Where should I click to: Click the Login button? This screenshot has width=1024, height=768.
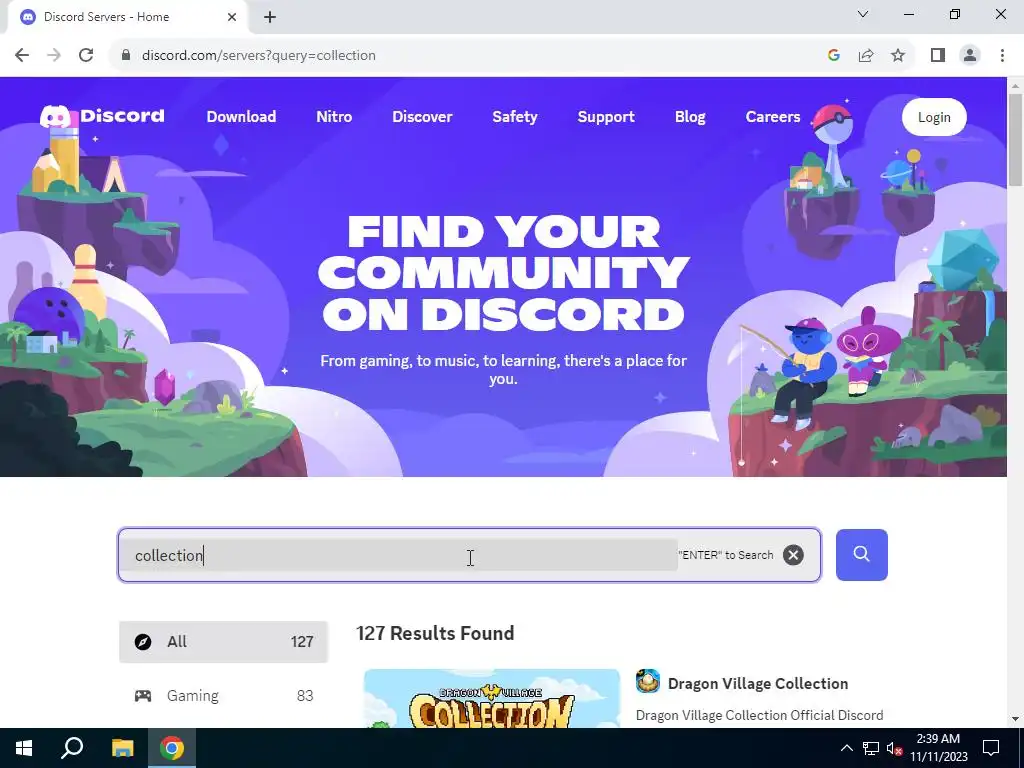934,117
